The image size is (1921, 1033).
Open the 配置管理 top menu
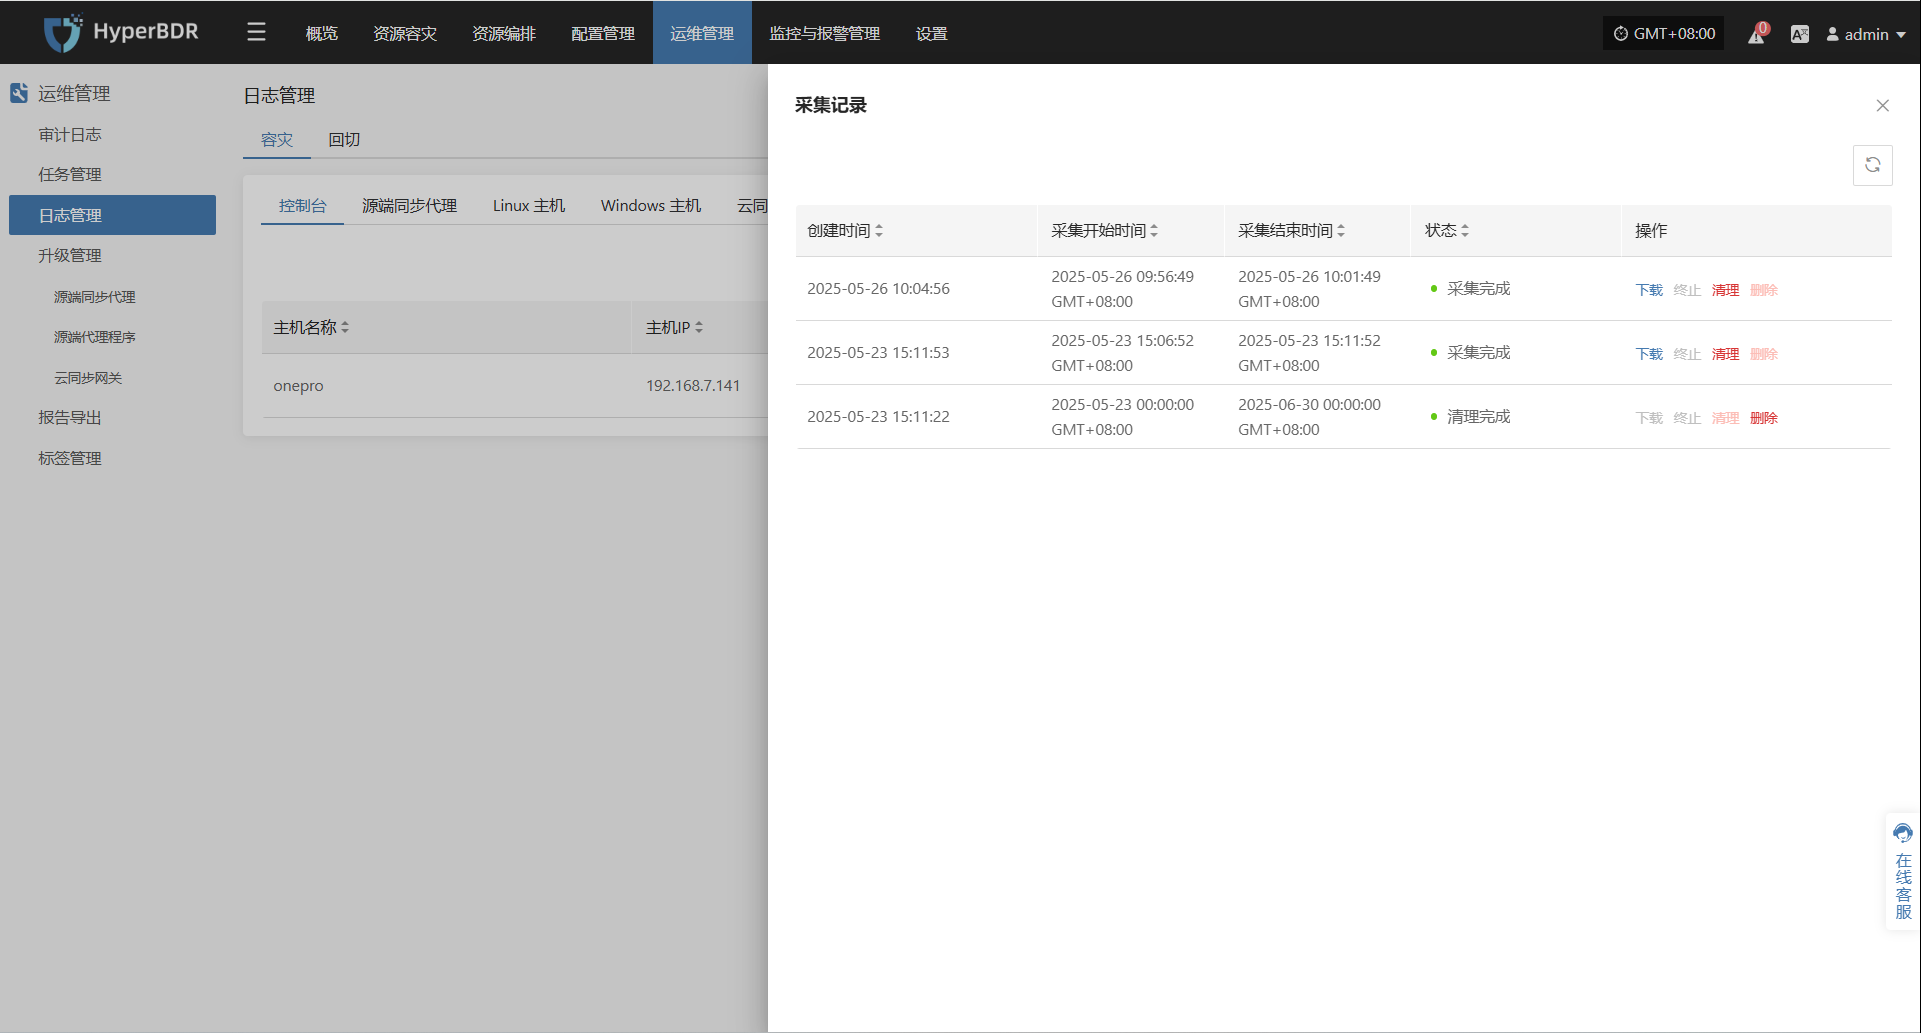click(603, 33)
